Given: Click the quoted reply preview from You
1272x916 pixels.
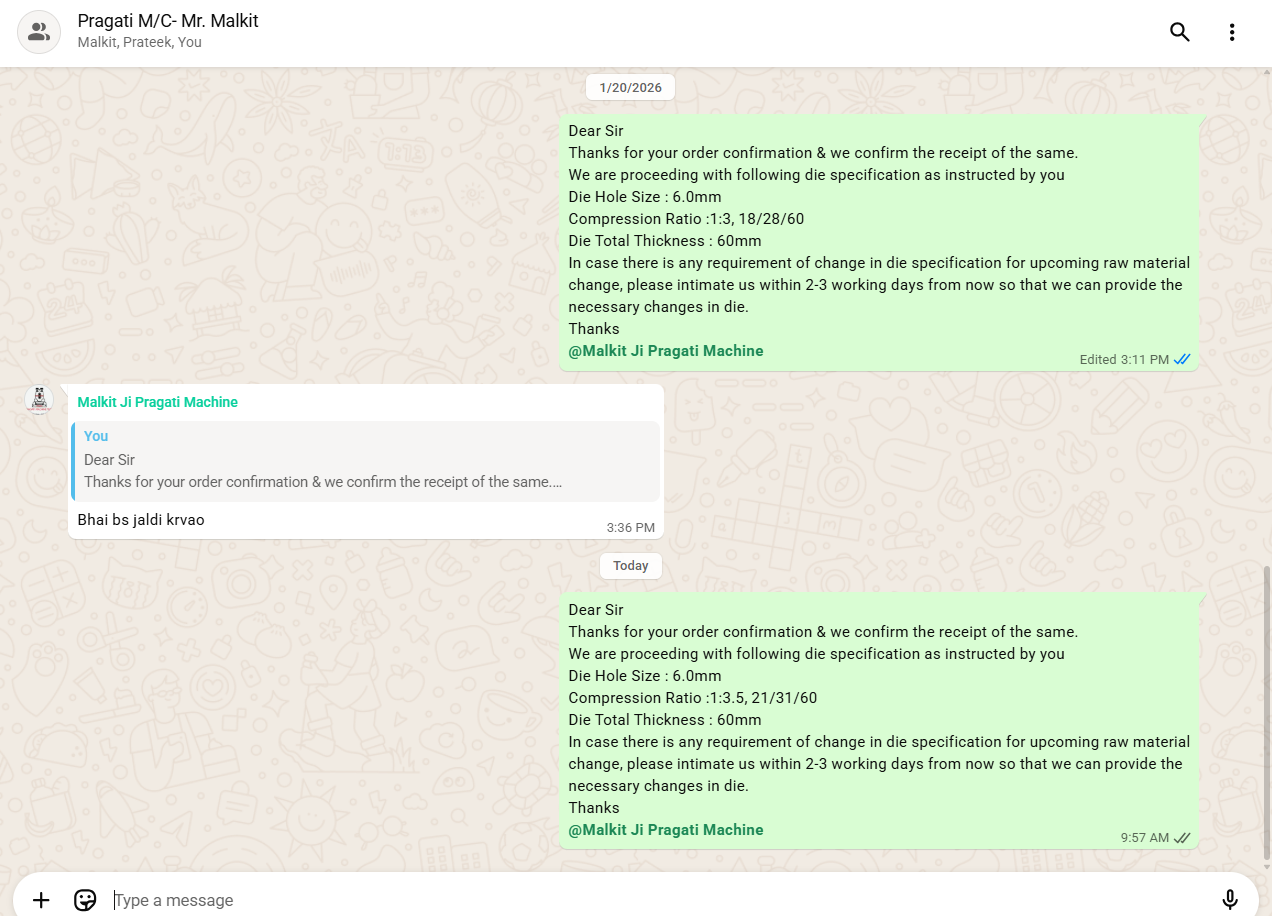Looking at the screenshot, I should [x=366, y=461].
